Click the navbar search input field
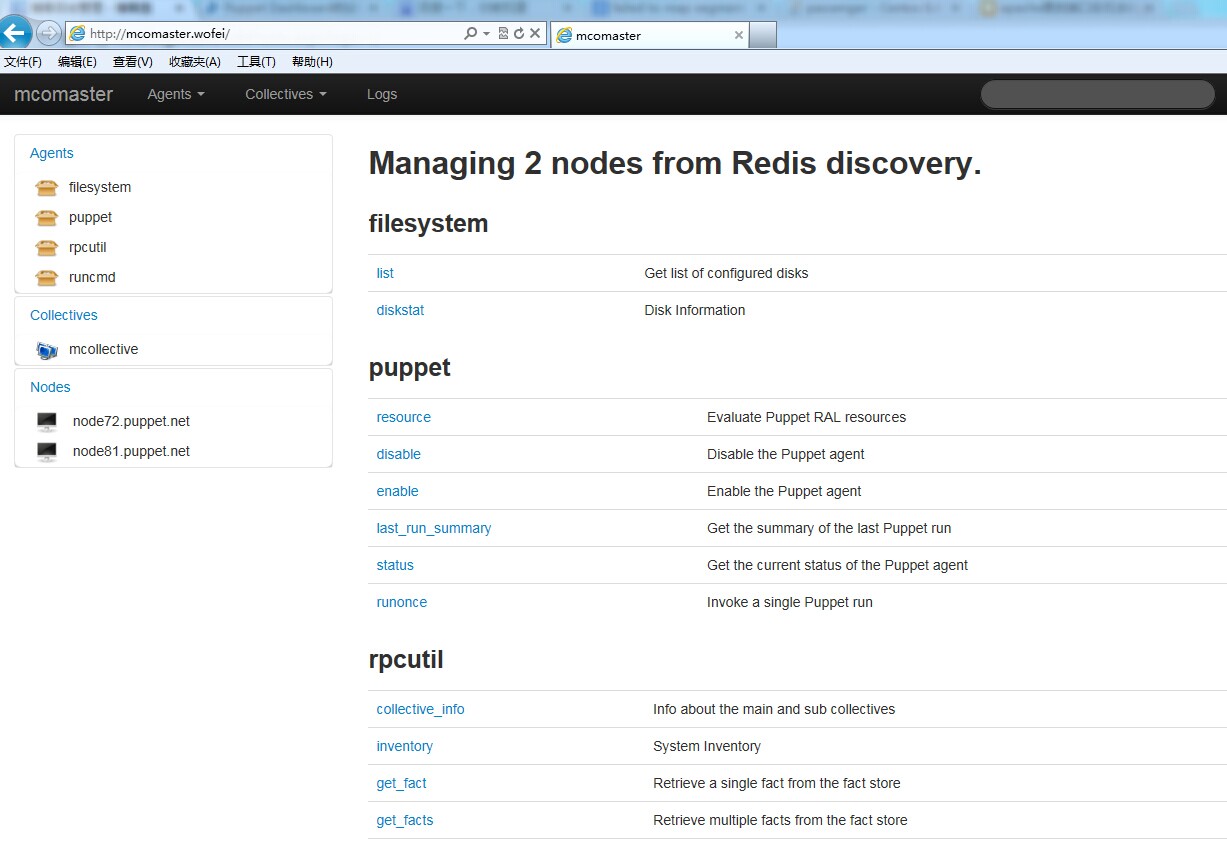Image resolution: width=1227 pixels, height=845 pixels. pos(1098,94)
